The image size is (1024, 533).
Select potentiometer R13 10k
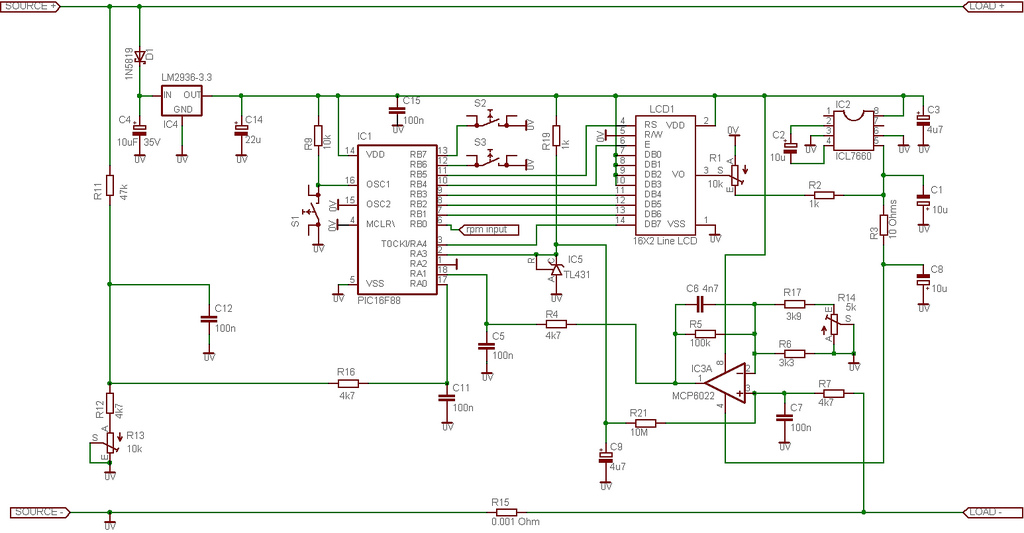[x=110, y=443]
